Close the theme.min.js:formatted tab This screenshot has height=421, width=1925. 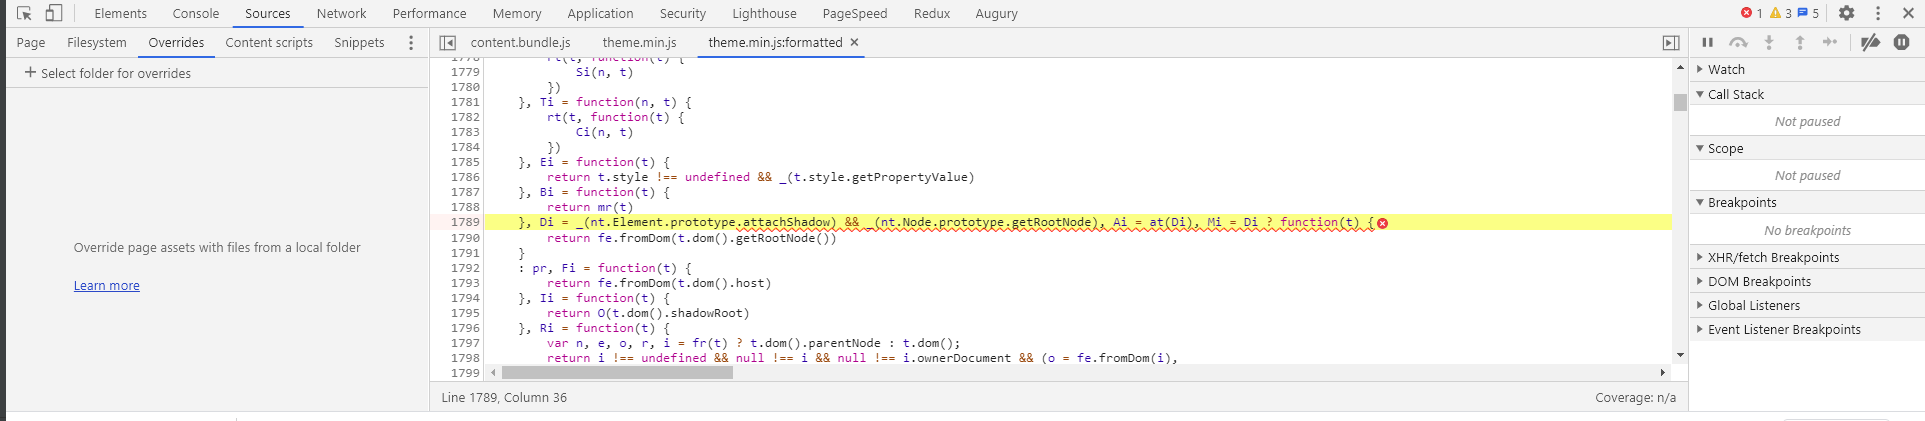pos(854,42)
